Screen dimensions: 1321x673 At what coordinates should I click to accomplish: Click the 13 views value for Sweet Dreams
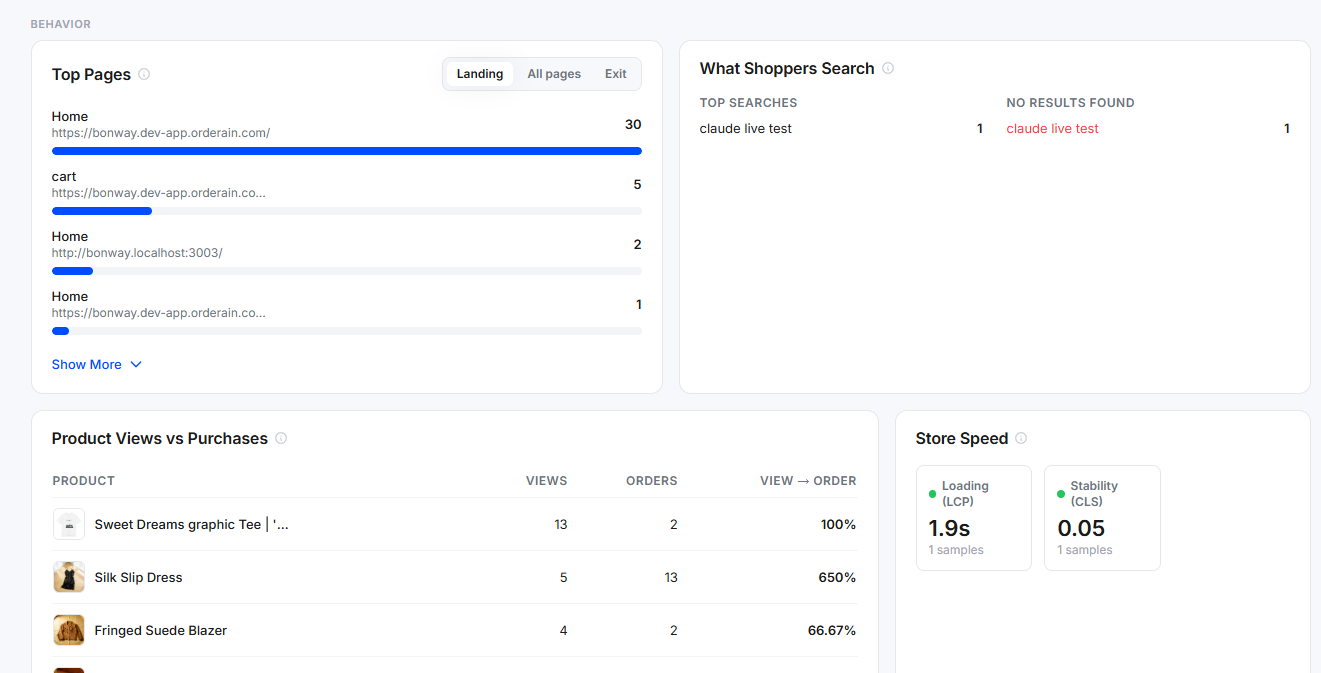click(561, 525)
